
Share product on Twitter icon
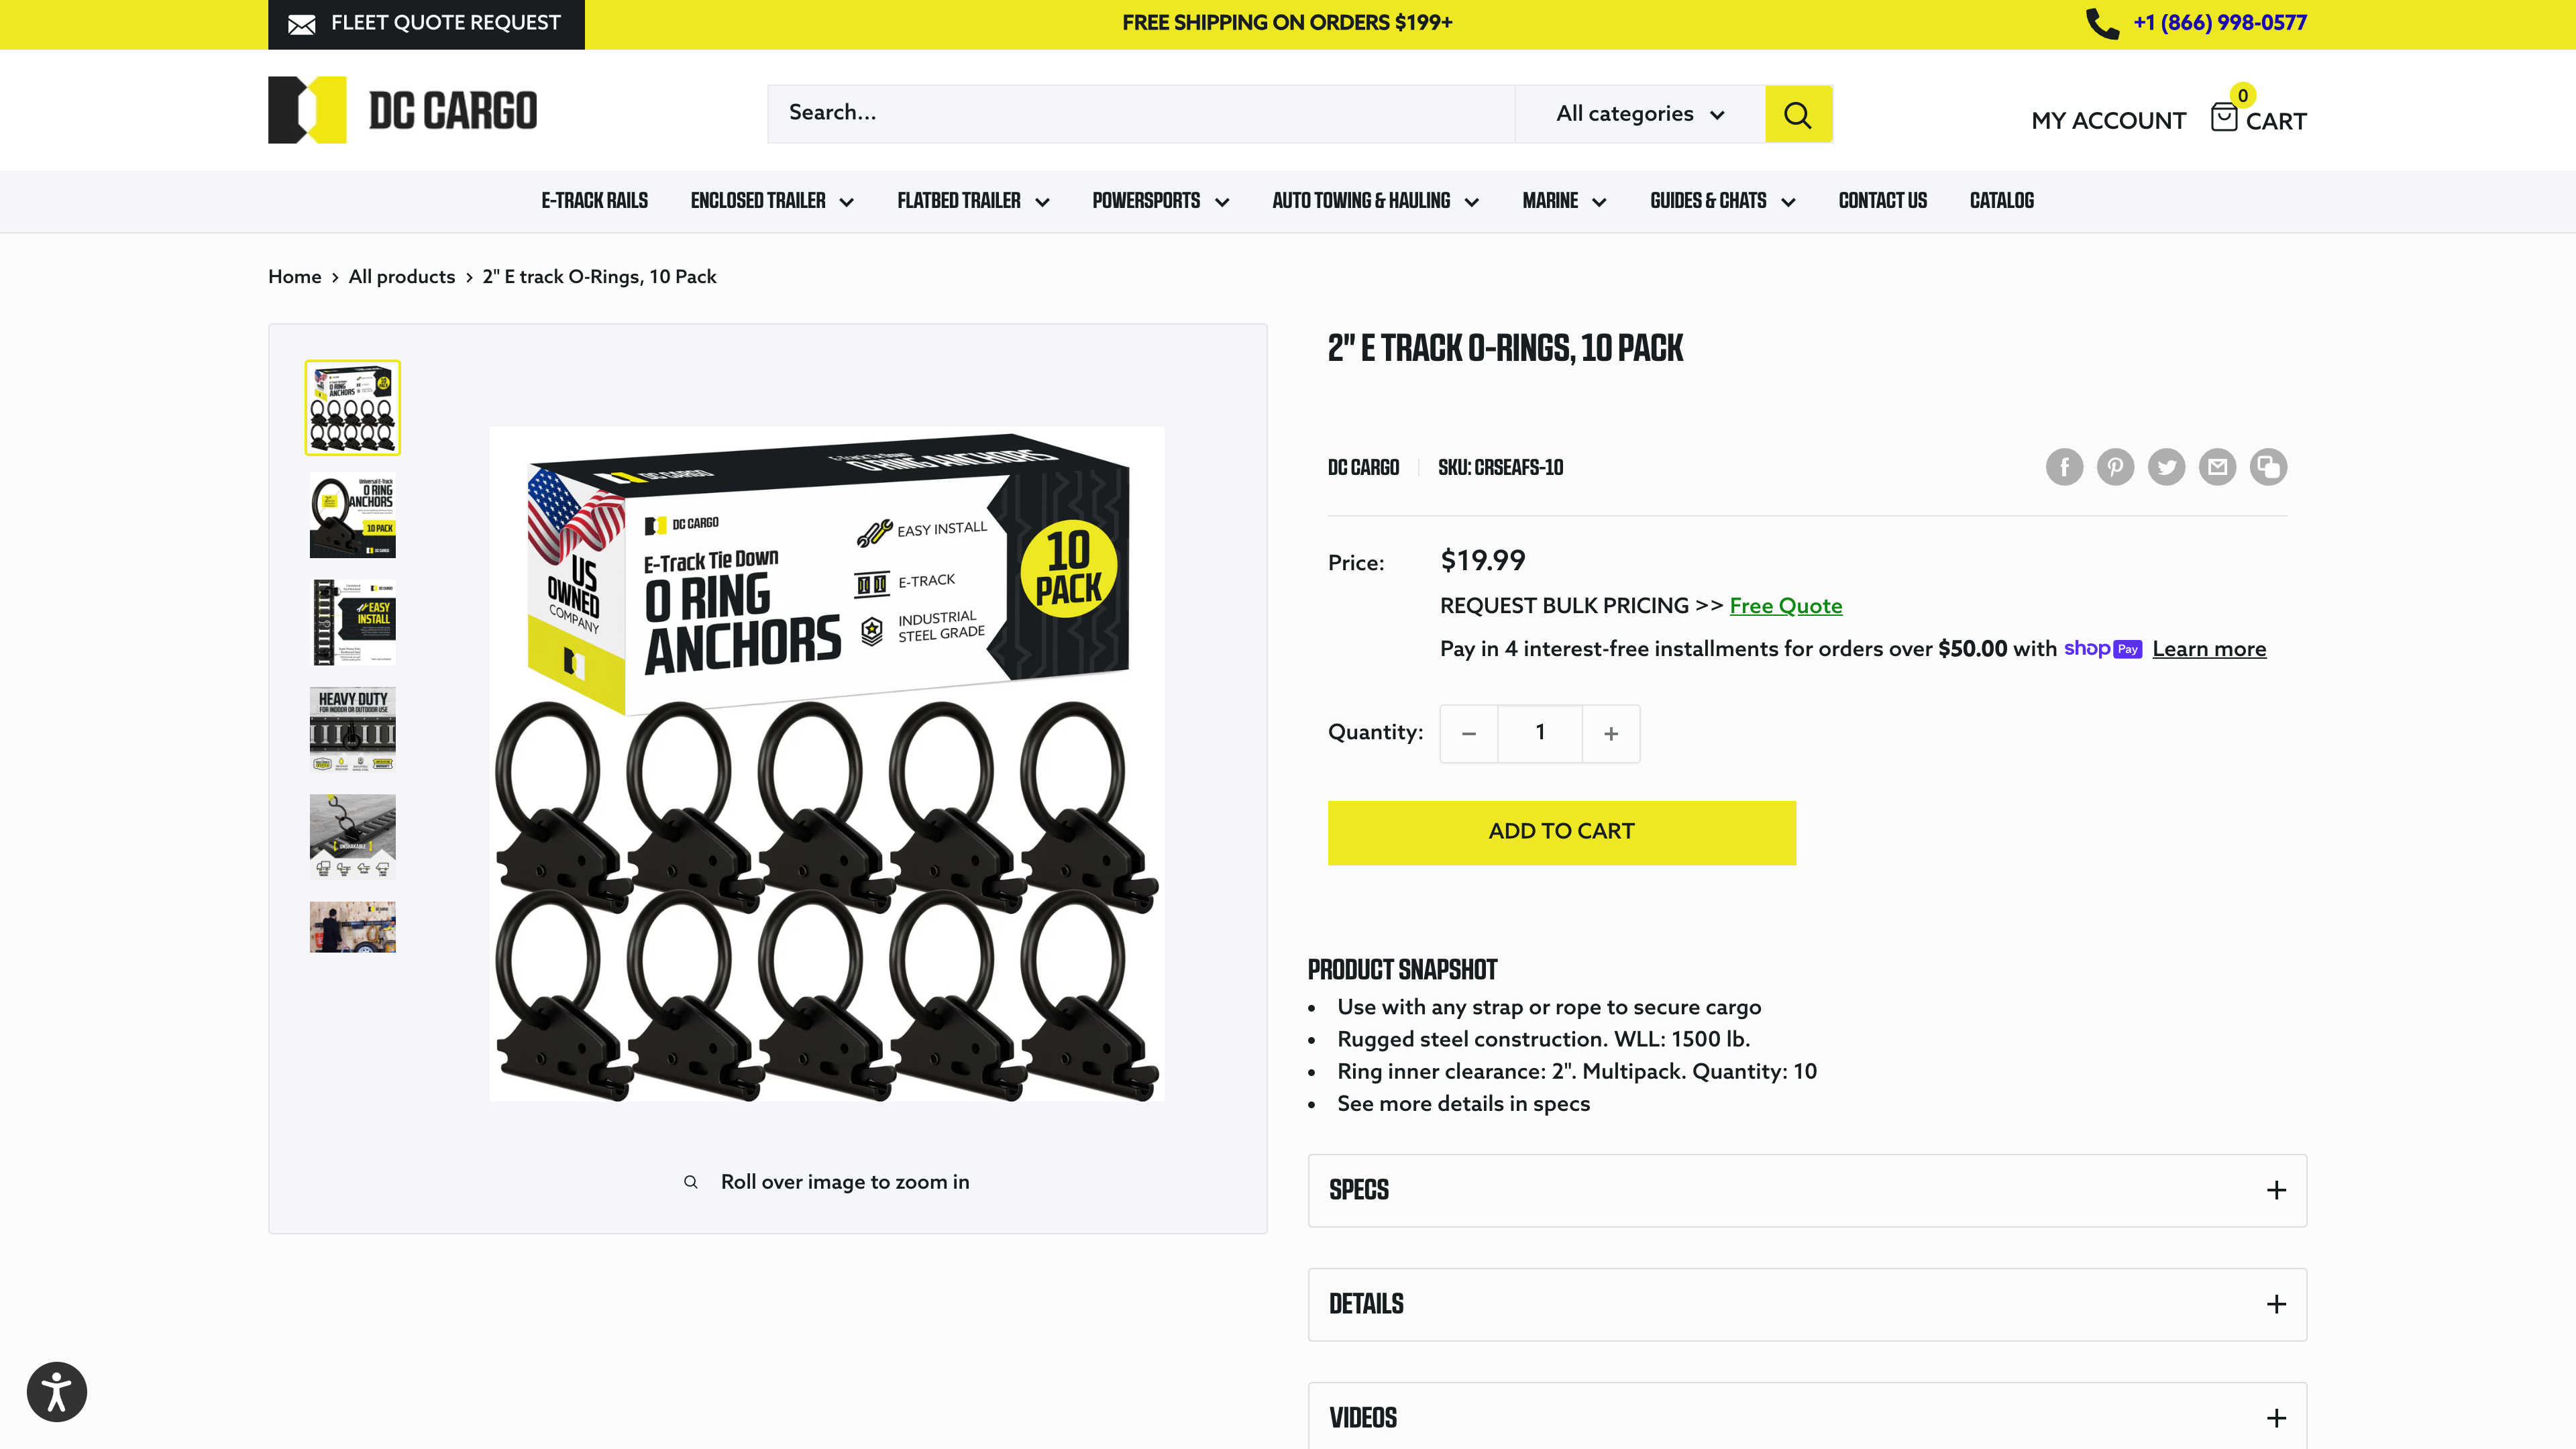(x=2166, y=467)
